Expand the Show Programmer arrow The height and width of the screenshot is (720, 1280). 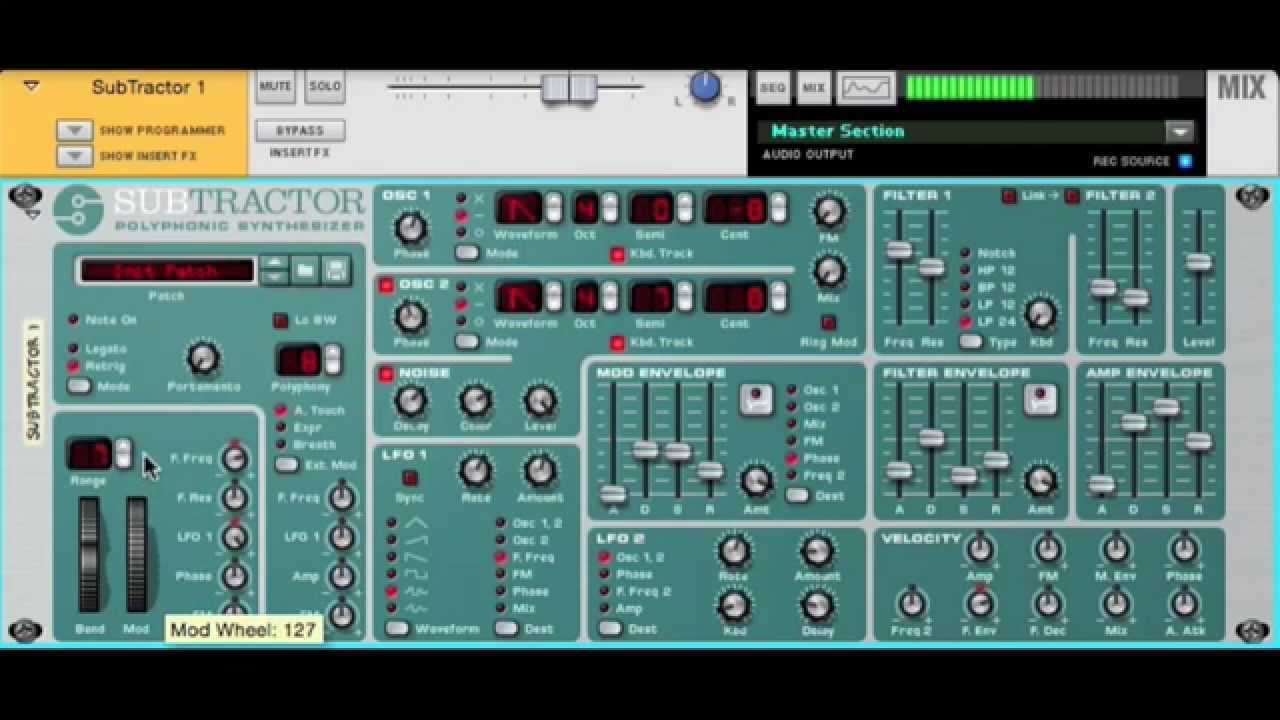[74, 131]
